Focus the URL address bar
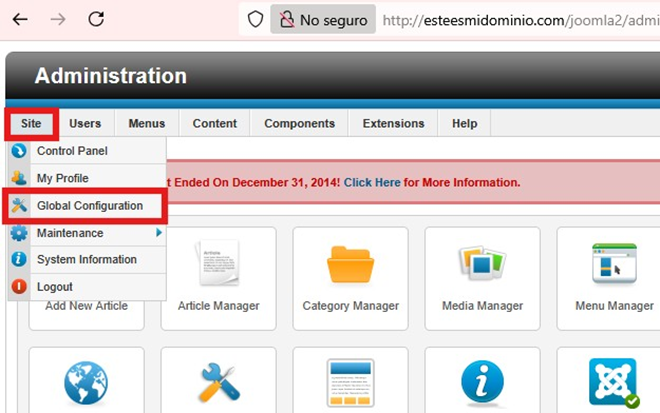 [521, 20]
